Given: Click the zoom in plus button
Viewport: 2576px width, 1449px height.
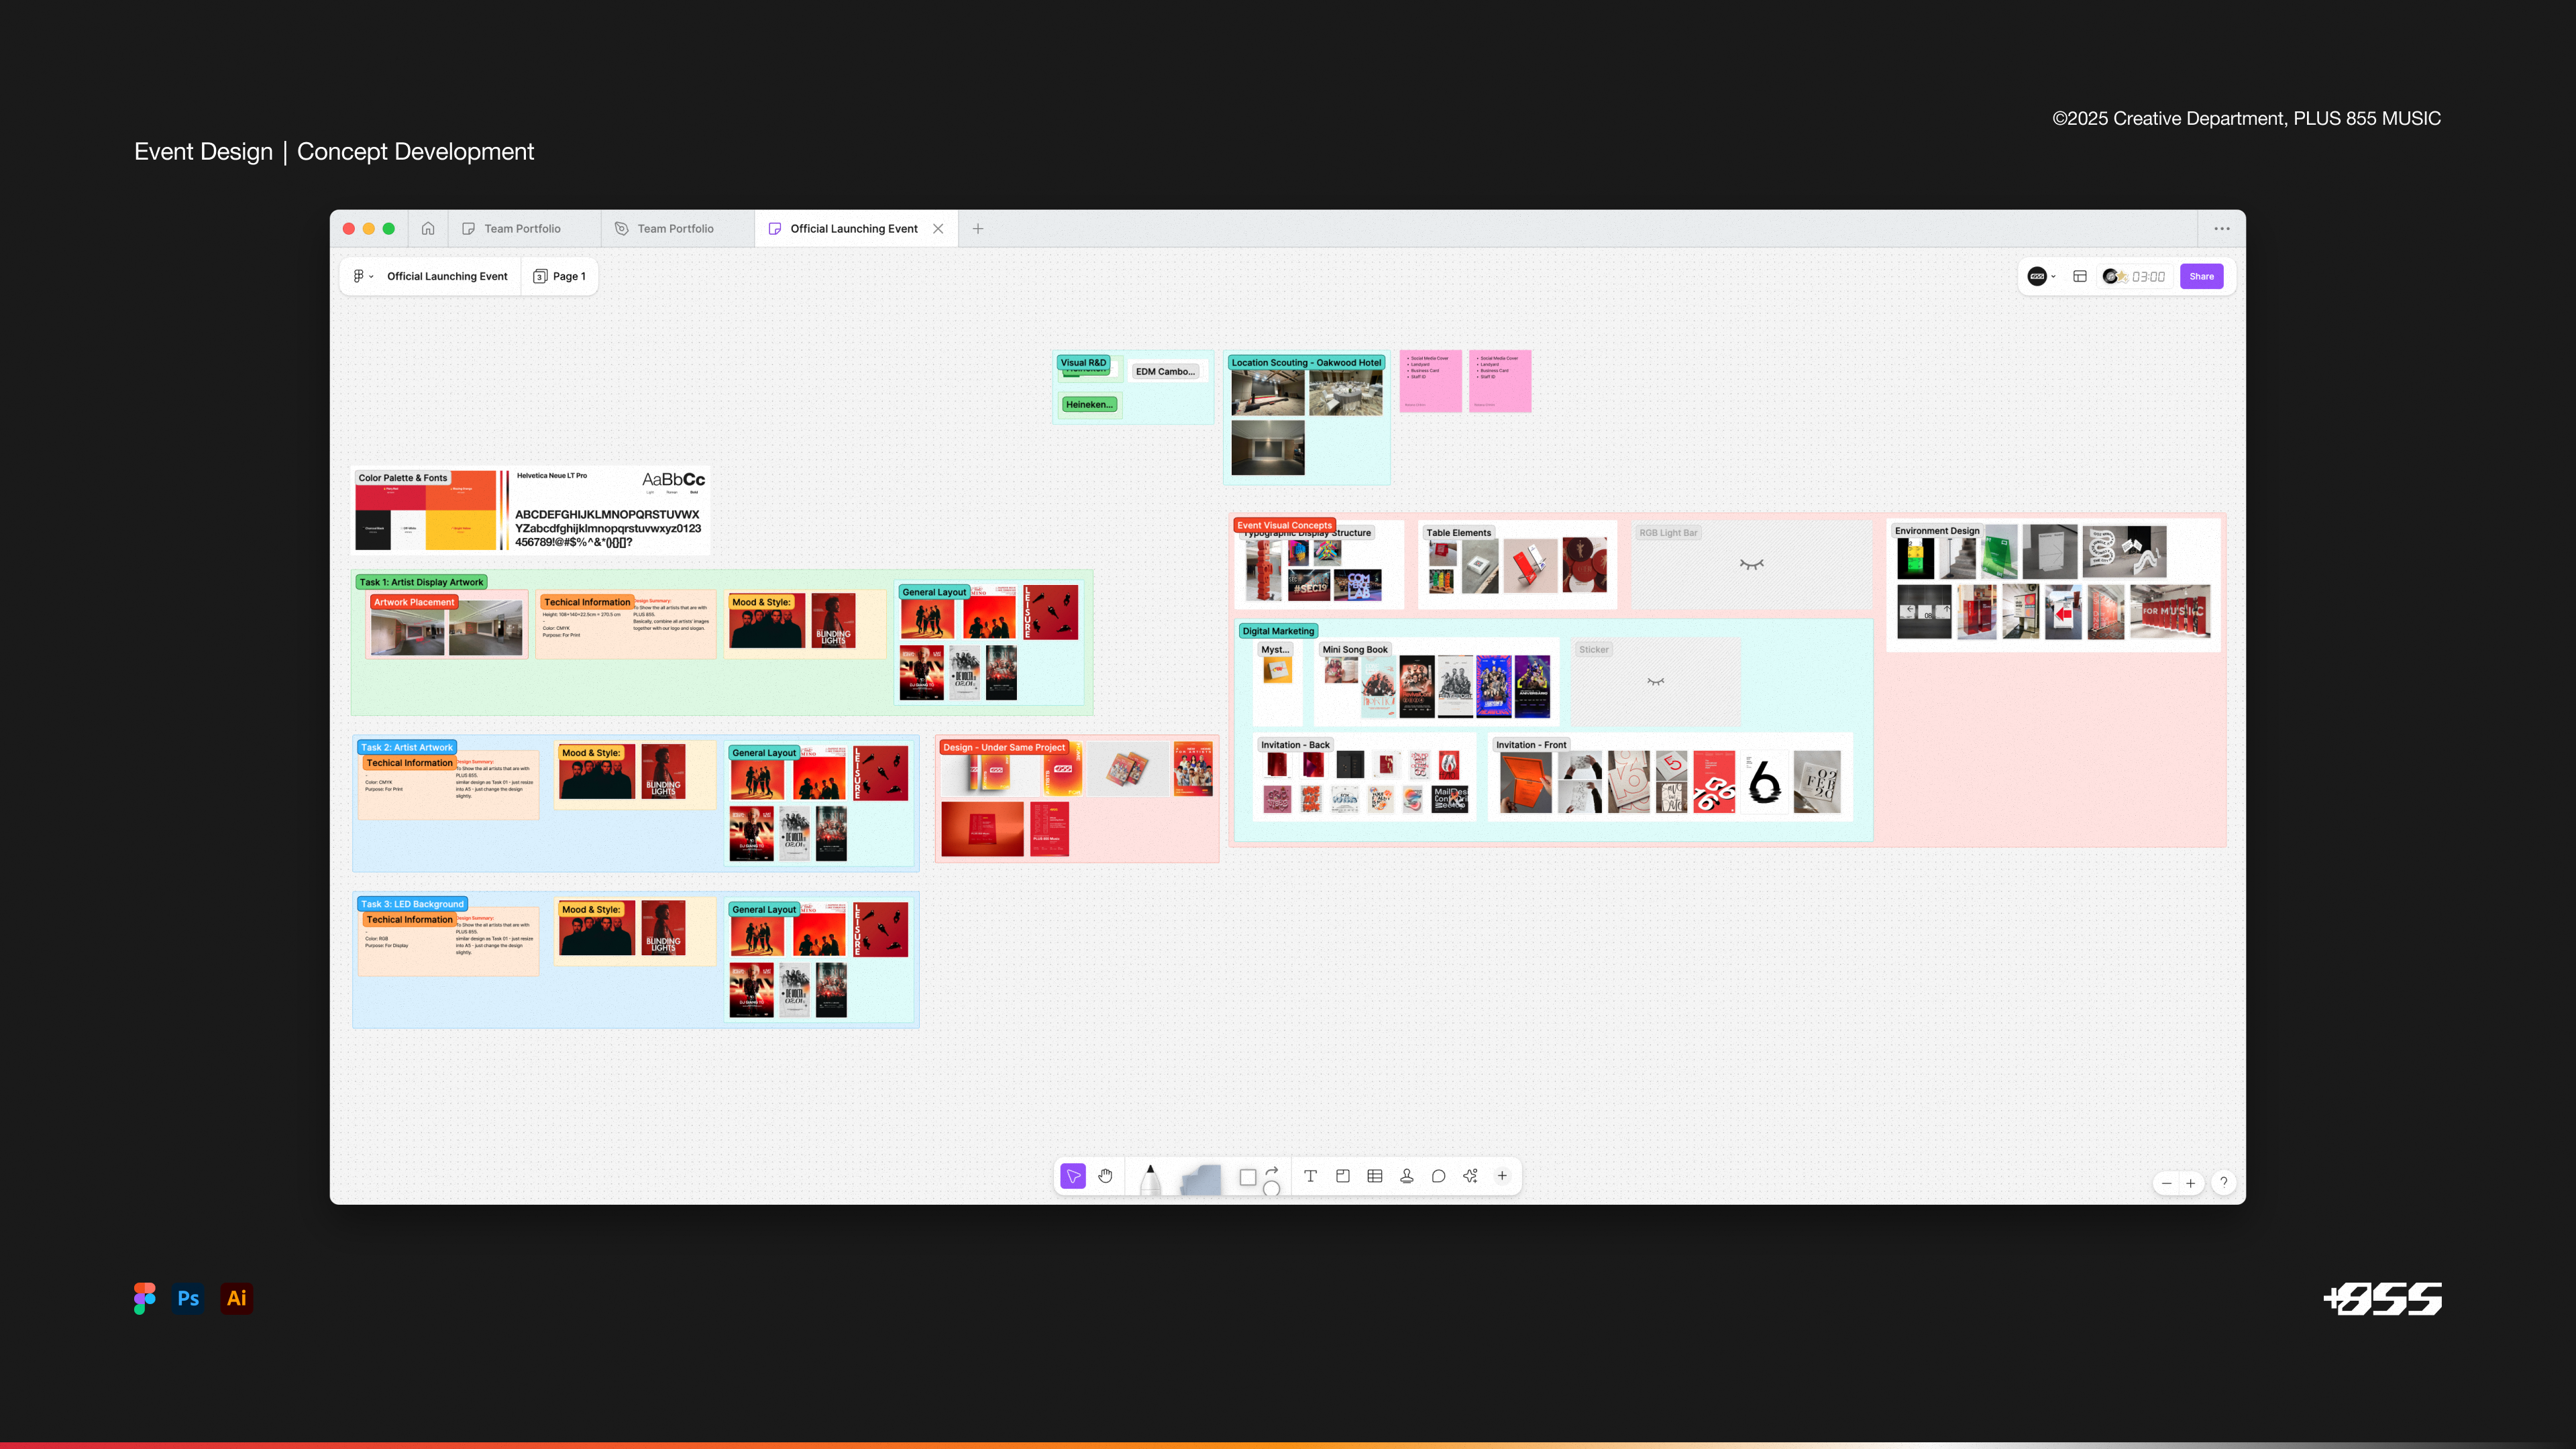Looking at the screenshot, I should (2190, 1183).
